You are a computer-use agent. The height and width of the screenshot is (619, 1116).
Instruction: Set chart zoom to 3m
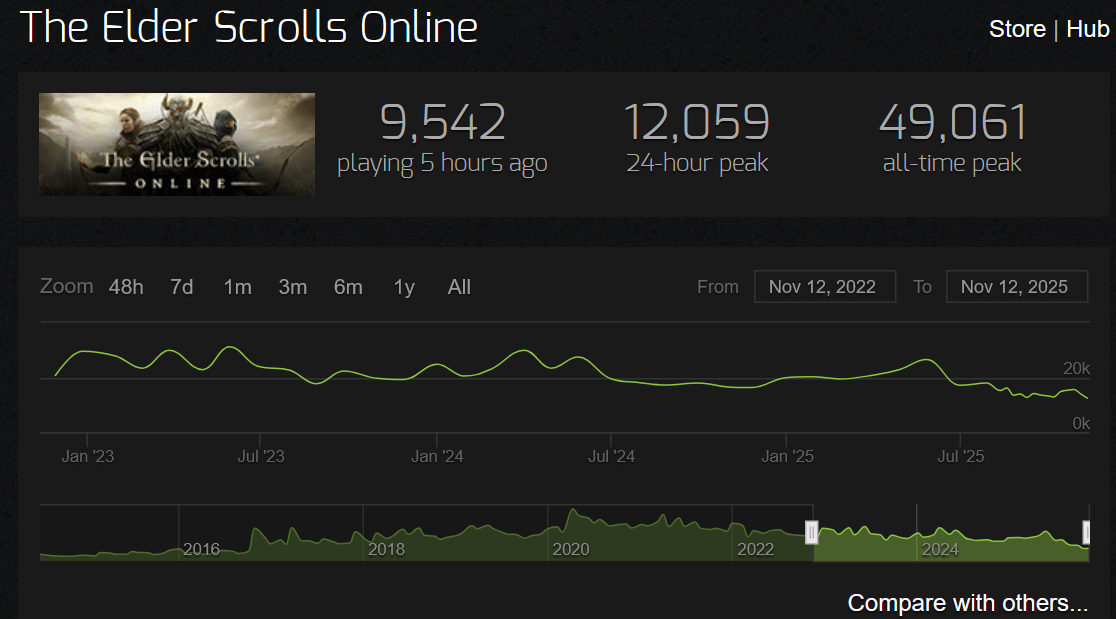293,287
